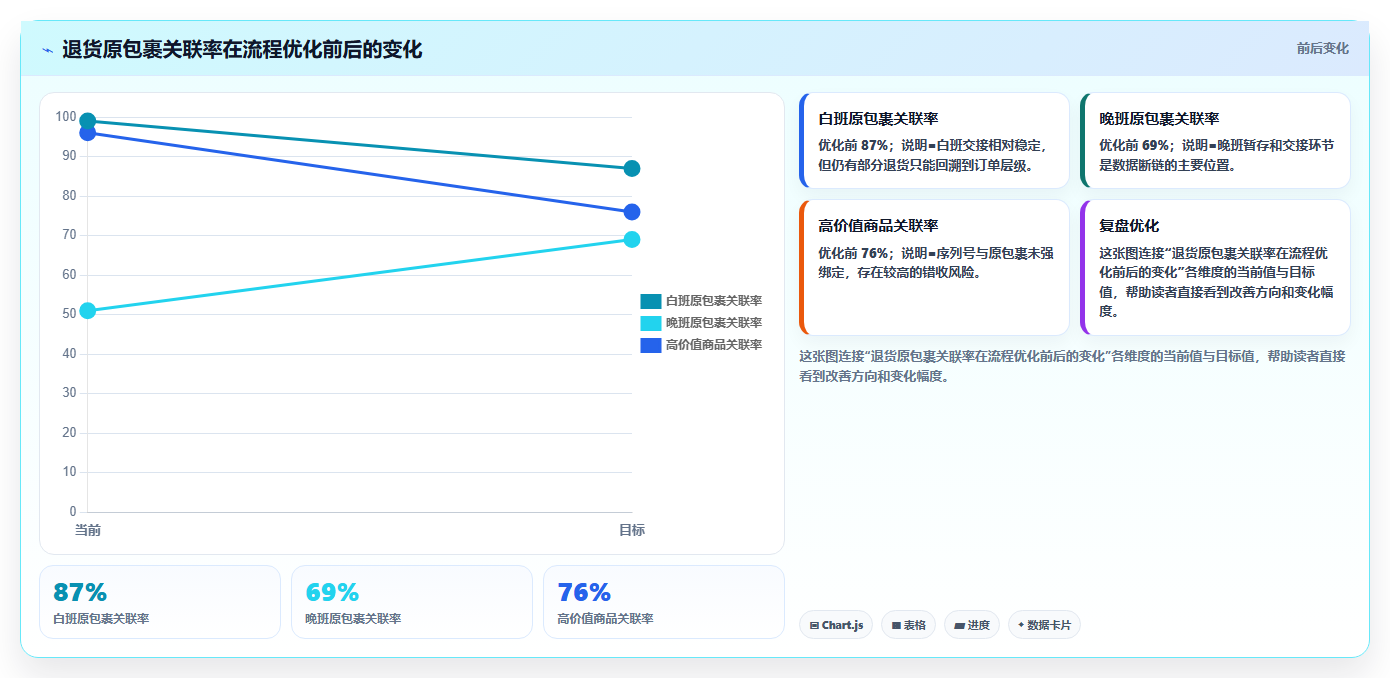Viewport: 1390px width, 678px height.
Task: Click the 表格 tag icon
Action: (x=896, y=626)
